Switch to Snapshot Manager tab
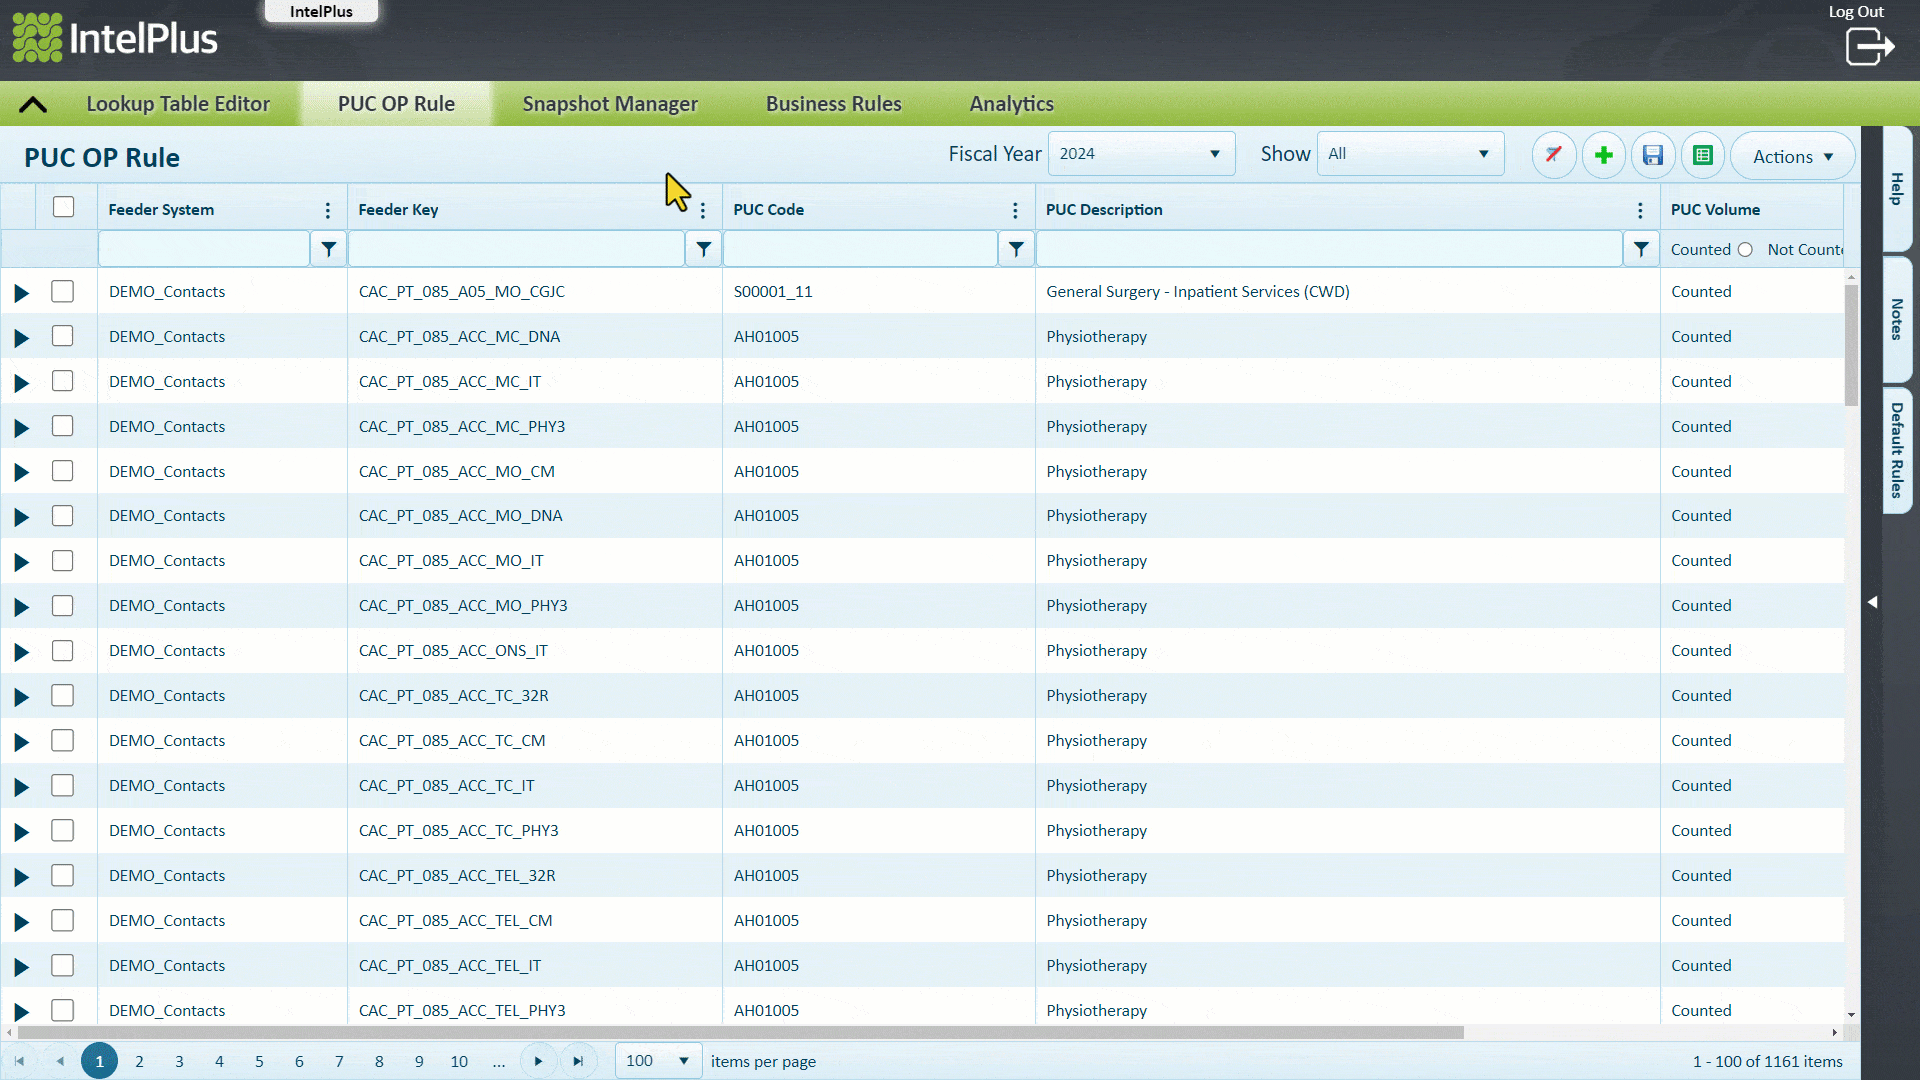The image size is (1920, 1080). tap(610, 104)
